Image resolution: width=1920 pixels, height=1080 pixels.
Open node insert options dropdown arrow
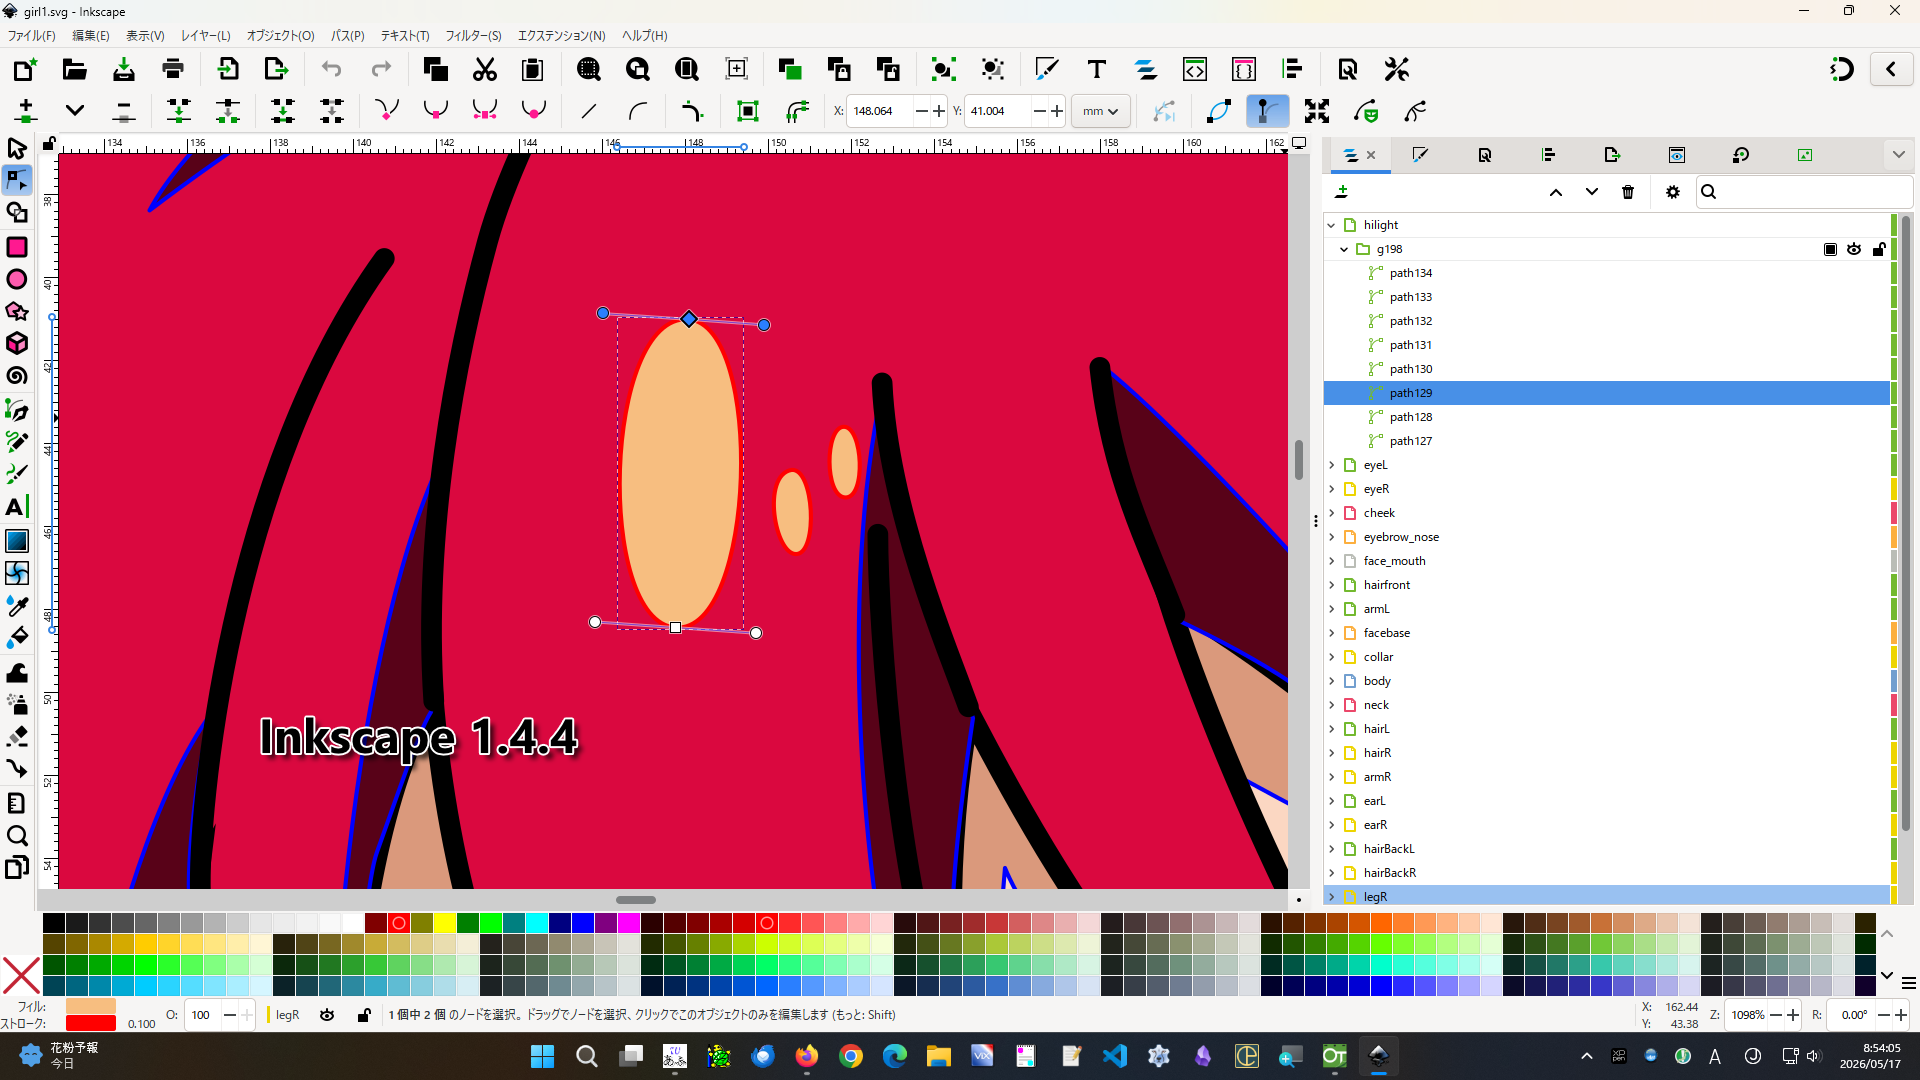(75, 111)
